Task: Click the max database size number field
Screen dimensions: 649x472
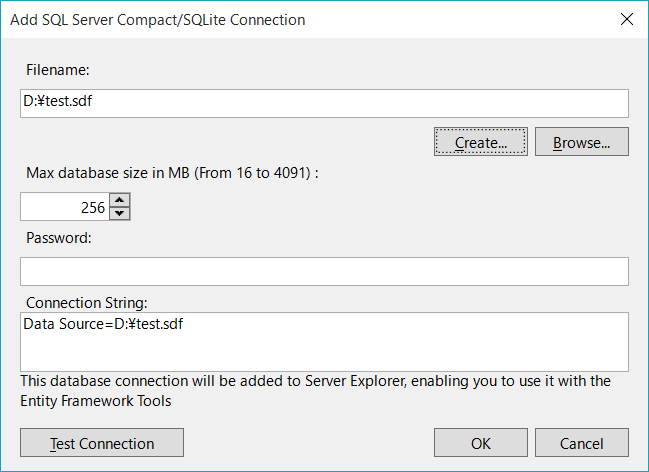Action: [65, 206]
